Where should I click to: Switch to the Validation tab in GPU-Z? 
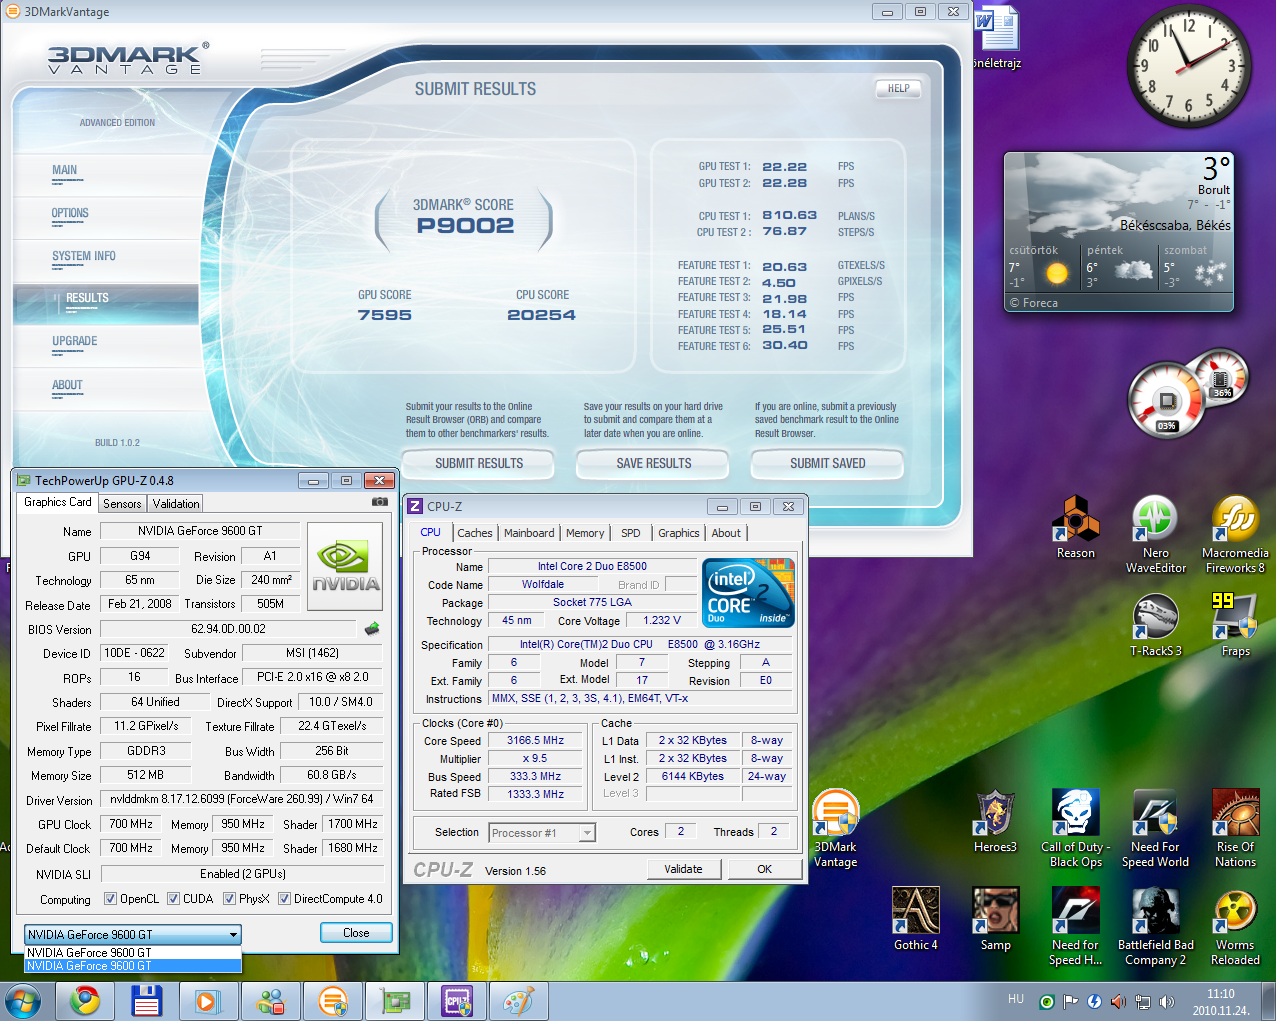click(176, 504)
